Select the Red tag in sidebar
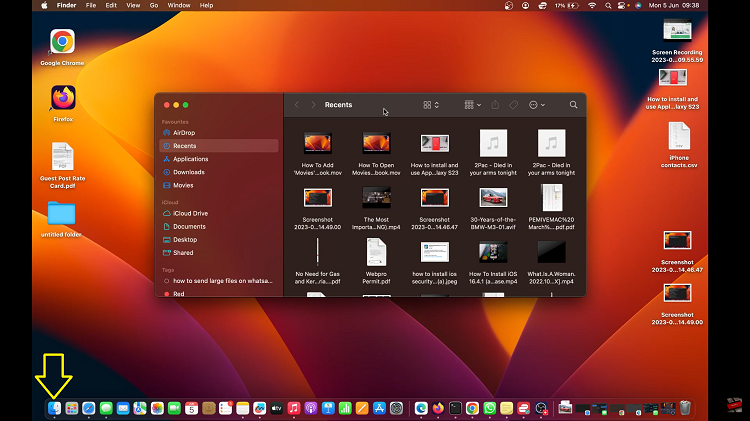Viewport: 750px width, 421px height. pyautogui.click(x=219, y=293)
